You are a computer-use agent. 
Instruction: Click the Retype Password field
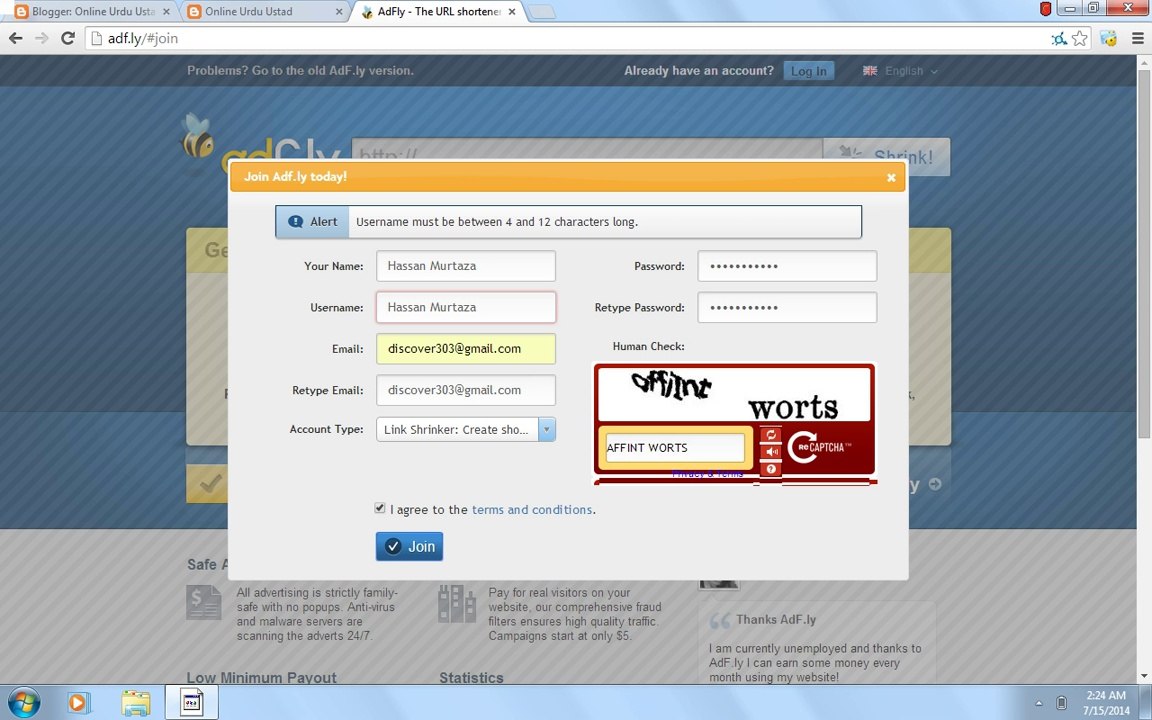(x=787, y=307)
